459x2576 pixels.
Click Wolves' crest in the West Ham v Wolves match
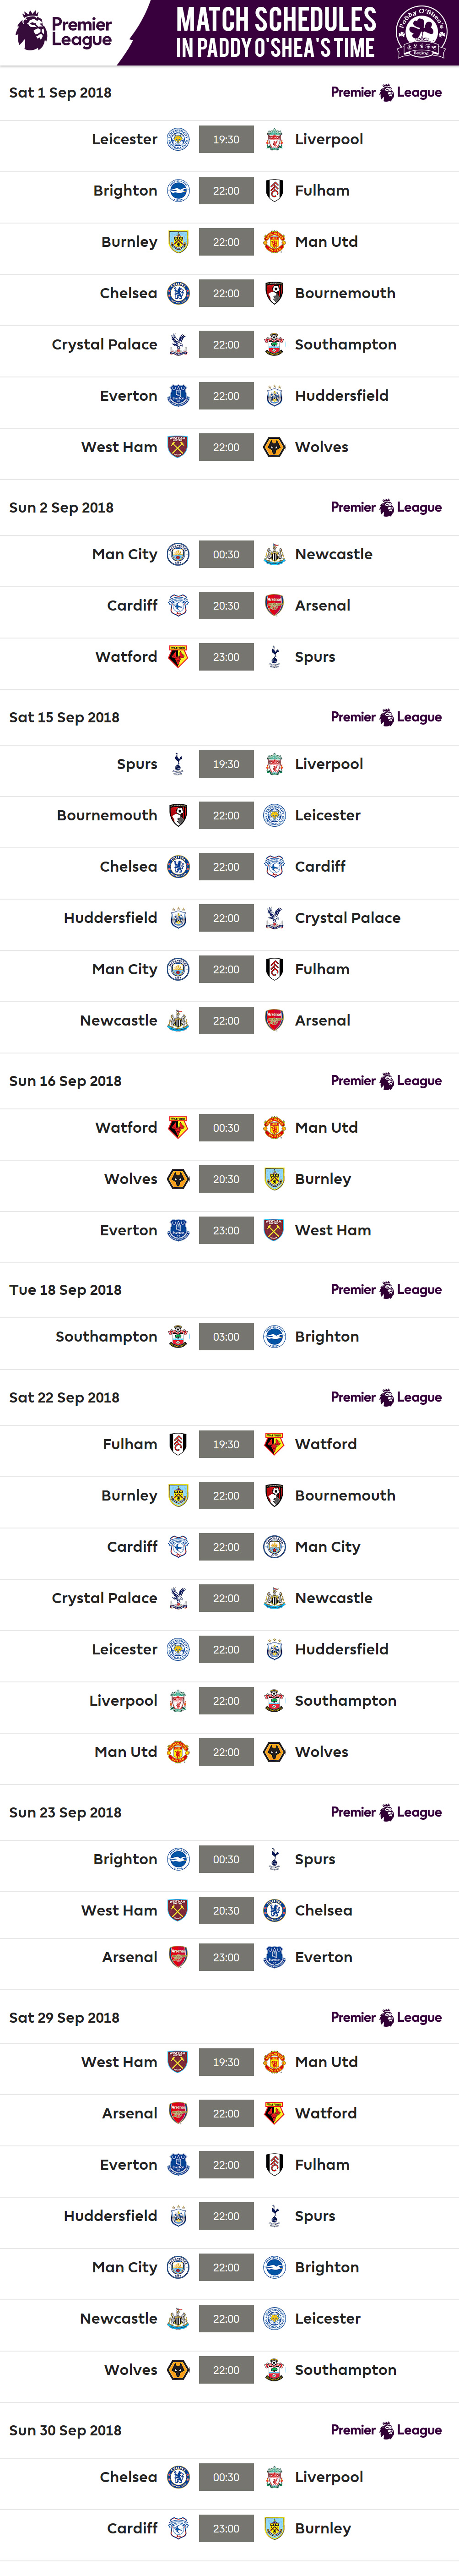(x=274, y=447)
